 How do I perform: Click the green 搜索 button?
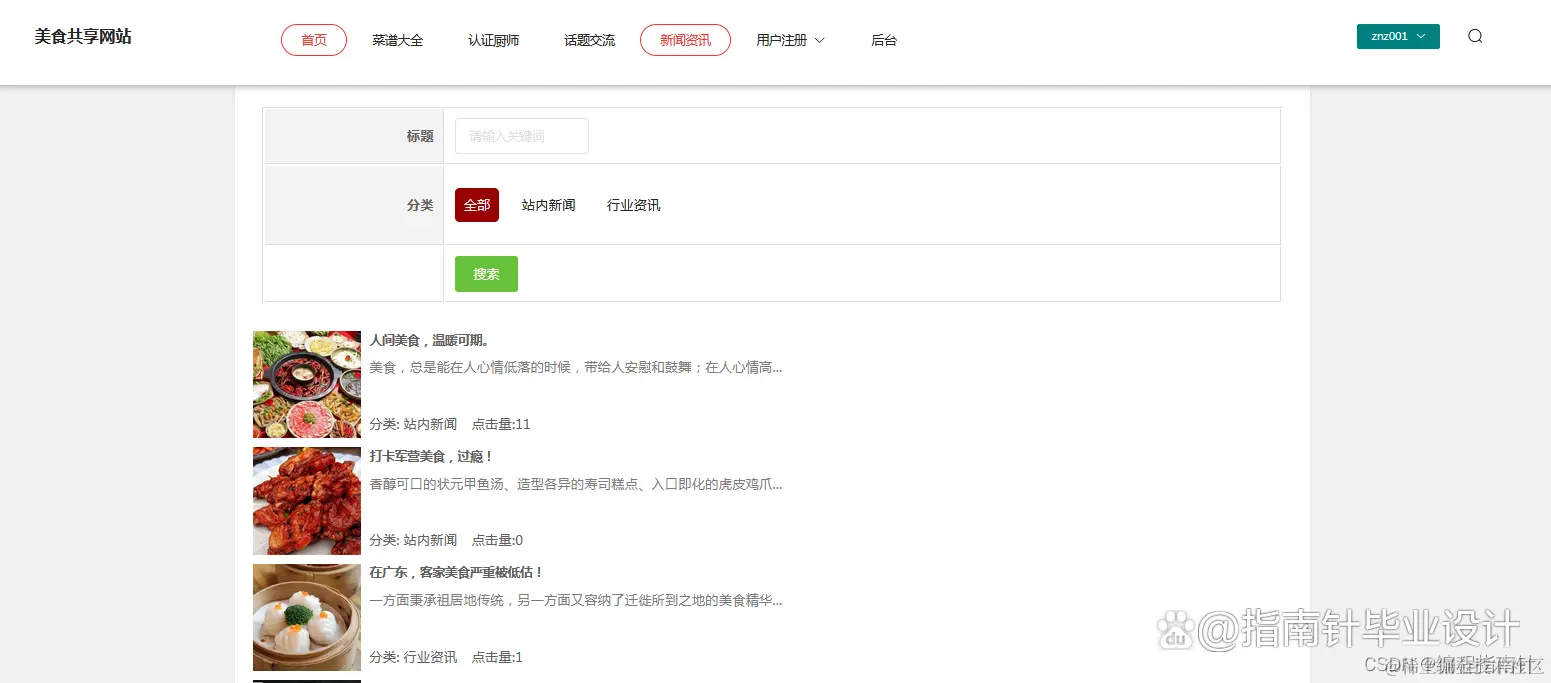[x=486, y=274]
